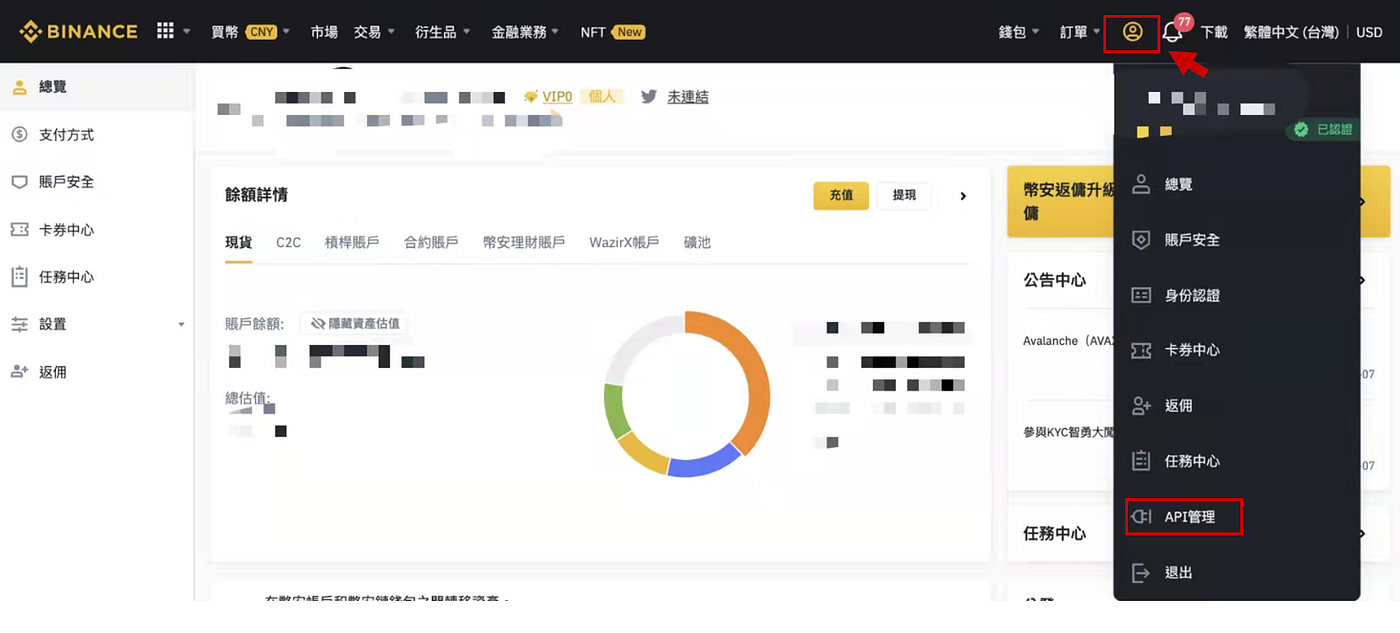1400x633 pixels.
Task: Click the 支付方式 dollar icon in sidebar
Action: click(19, 134)
